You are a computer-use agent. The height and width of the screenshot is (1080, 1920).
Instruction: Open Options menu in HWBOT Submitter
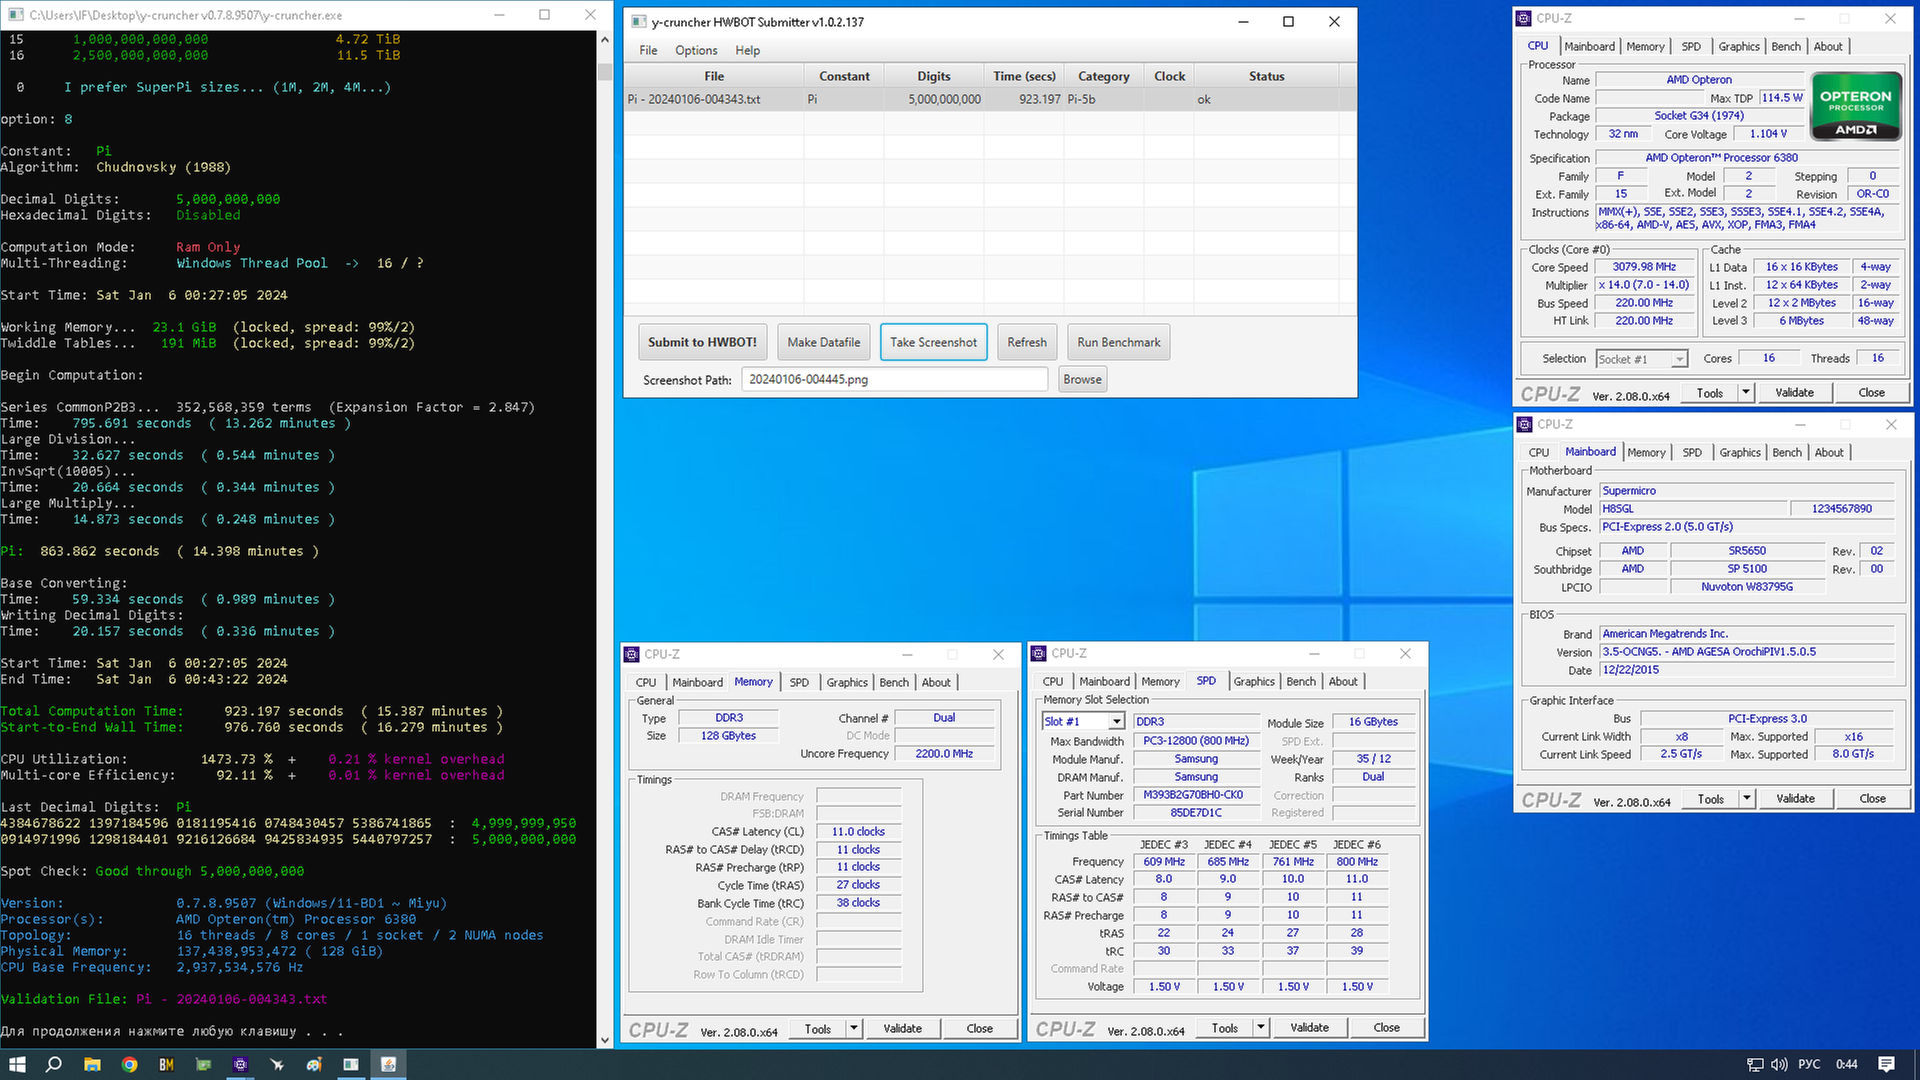point(696,50)
